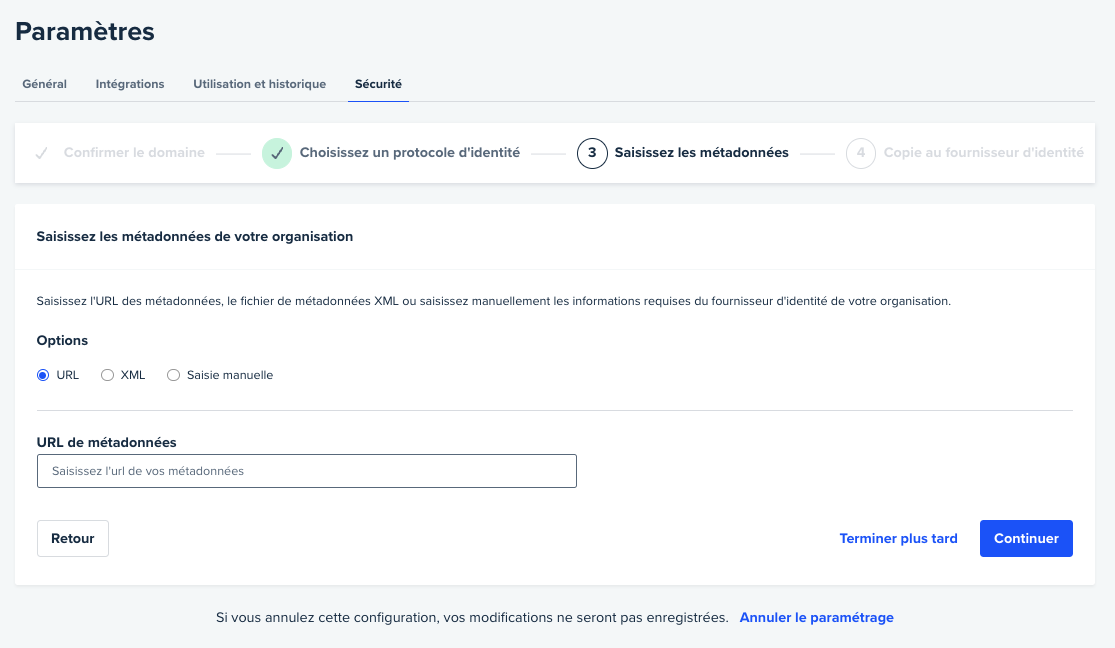Click the Terminer plus tard link
Screen dimensions: 1115x648
click(x=898, y=538)
